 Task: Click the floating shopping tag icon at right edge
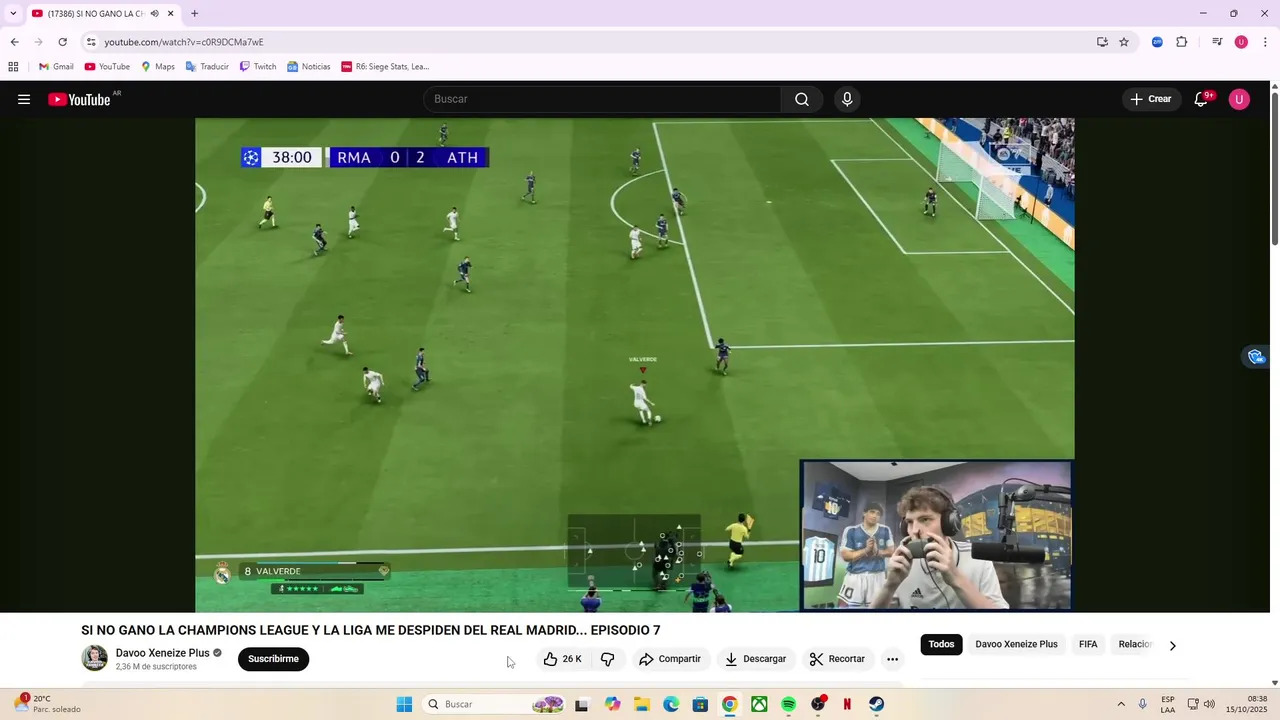point(1256,357)
